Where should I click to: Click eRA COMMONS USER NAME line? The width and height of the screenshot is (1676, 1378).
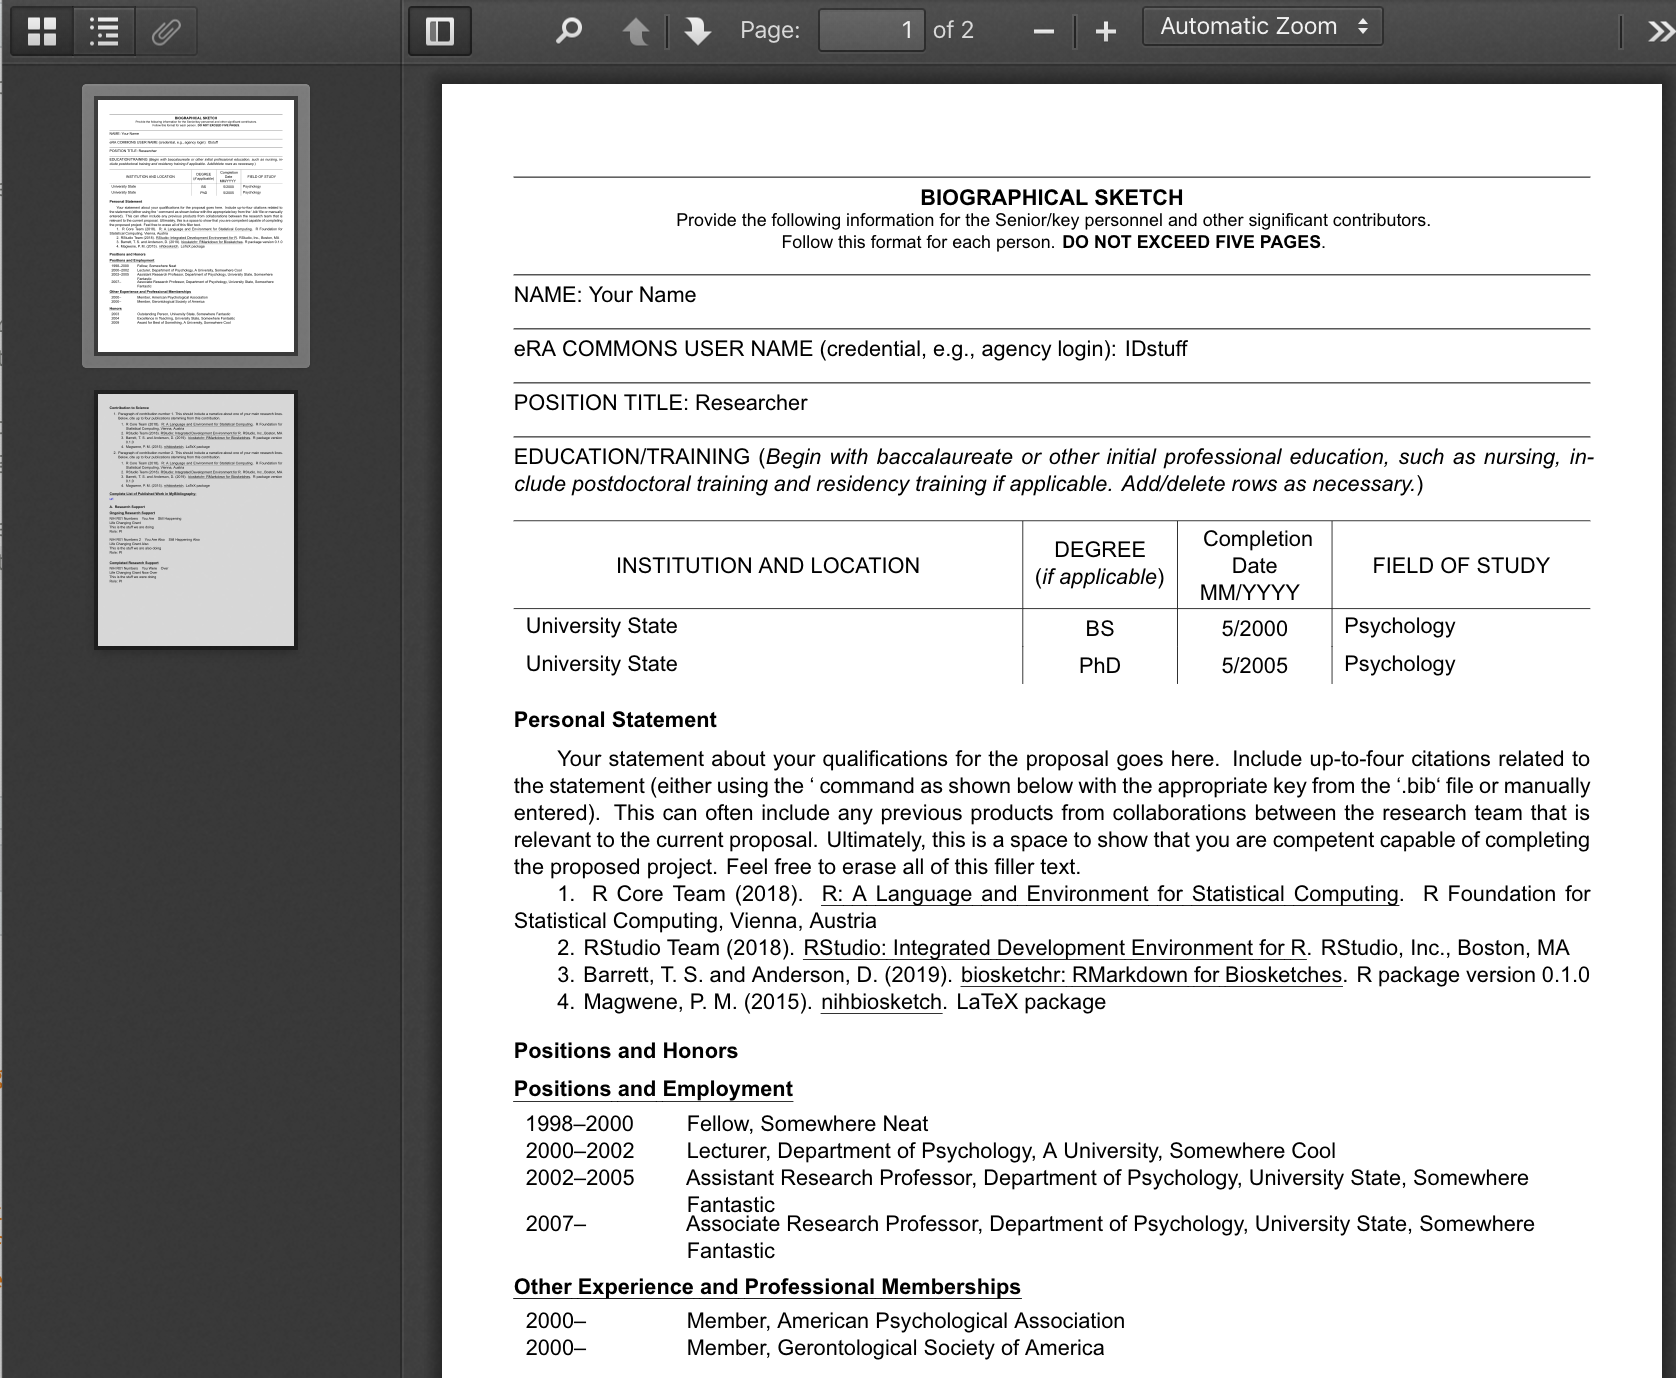(850, 349)
